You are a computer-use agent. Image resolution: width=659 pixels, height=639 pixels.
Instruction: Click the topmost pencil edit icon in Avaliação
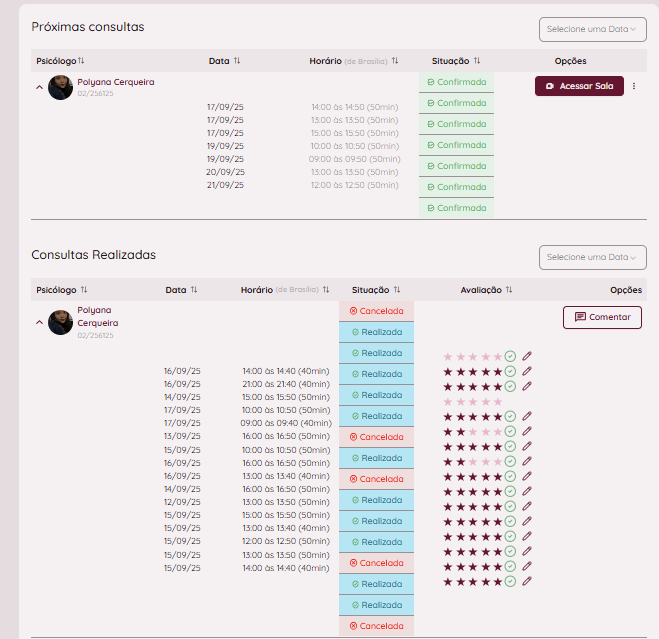[527, 356]
